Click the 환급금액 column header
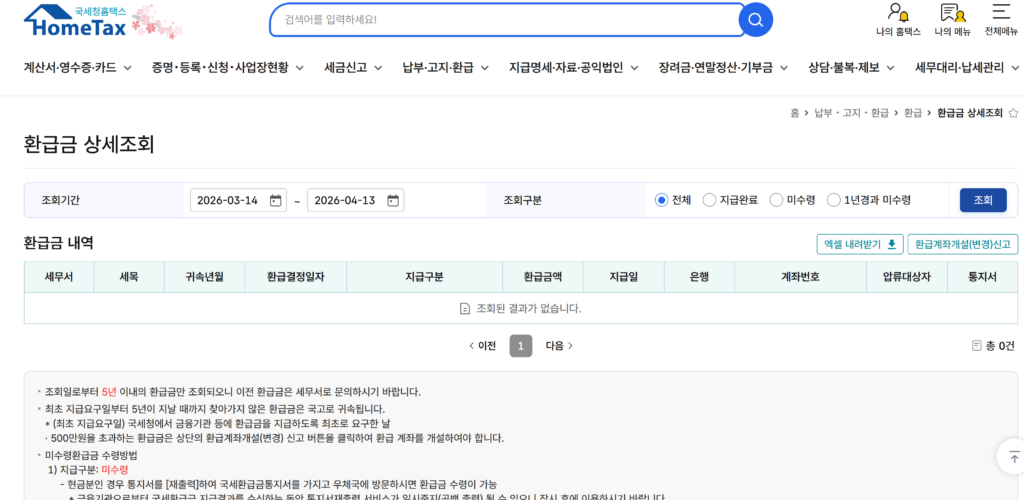The width and height of the screenshot is (1024, 500). pos(543,277)
